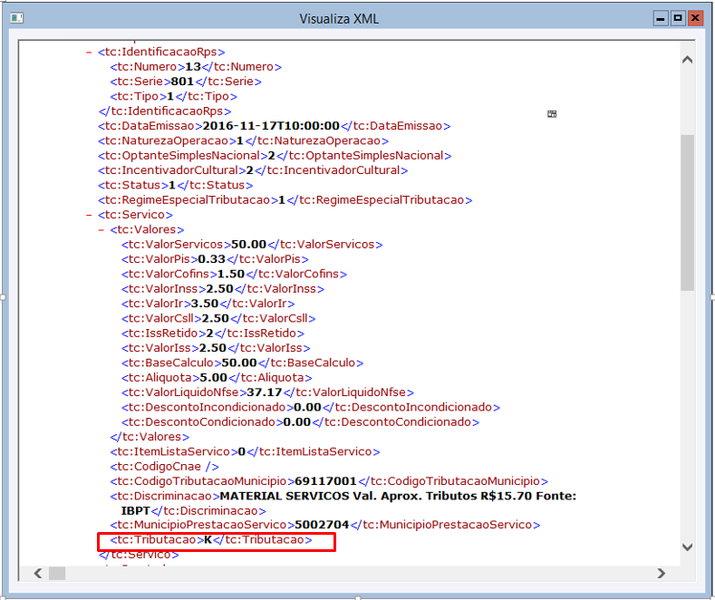Screen dimensions: 715x600
Task: Select CodigoTributacaoMunicipio value 69117001
Action: 326,481
